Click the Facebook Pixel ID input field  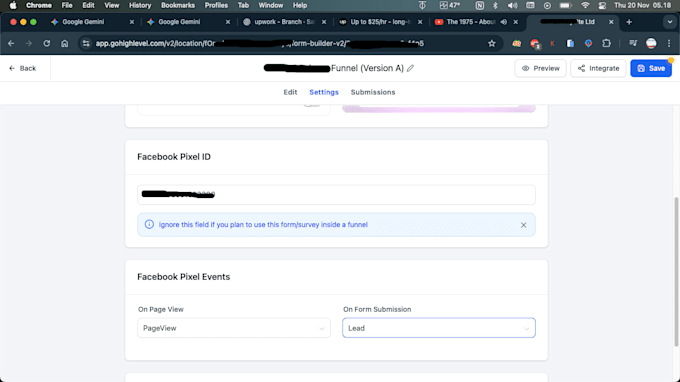tap(336, 194)
